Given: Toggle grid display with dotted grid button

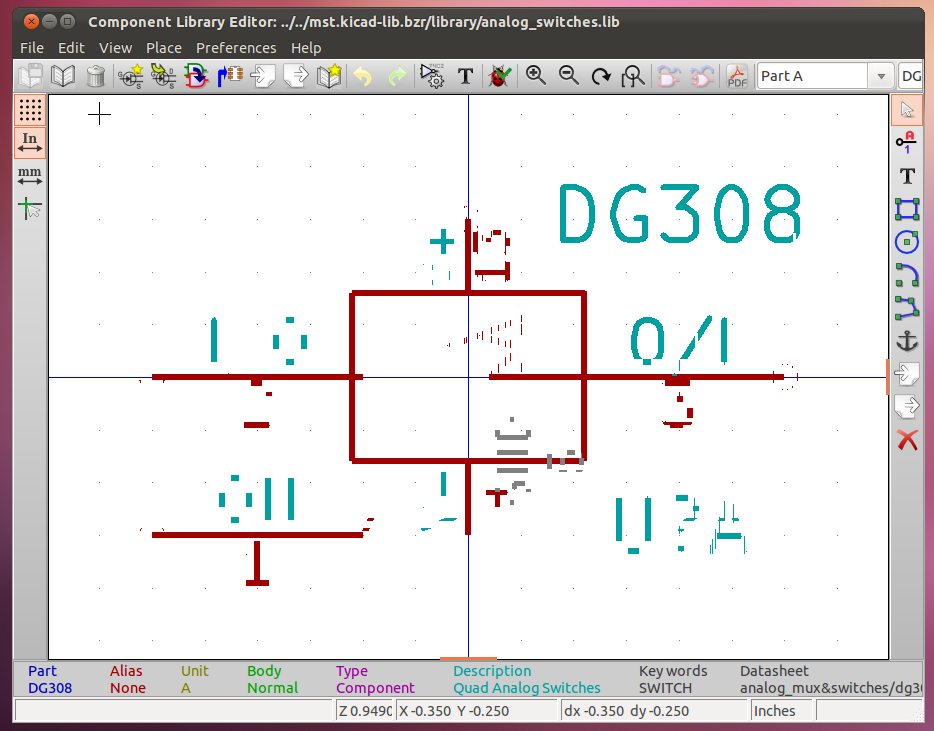Looking at the screenshot, I should point(30,110).
